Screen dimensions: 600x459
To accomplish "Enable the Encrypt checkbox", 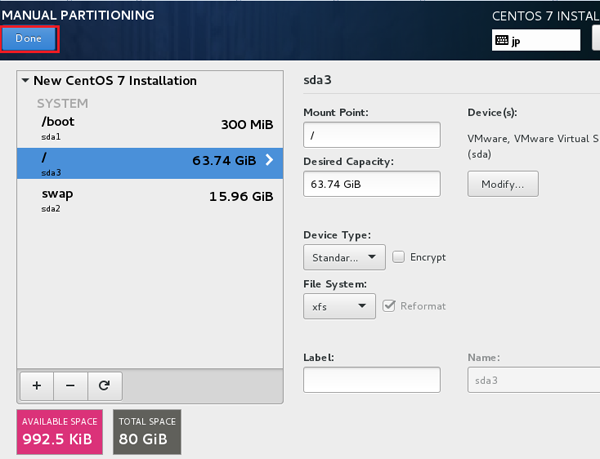I will coord(400,257).
